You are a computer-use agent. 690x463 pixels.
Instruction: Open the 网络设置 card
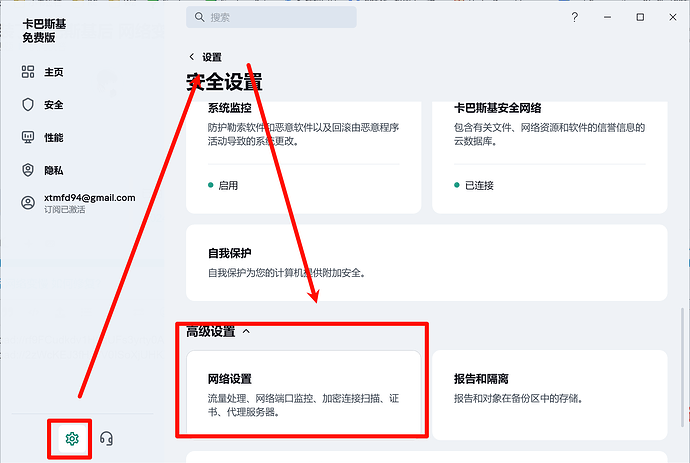tap(304, 394)
